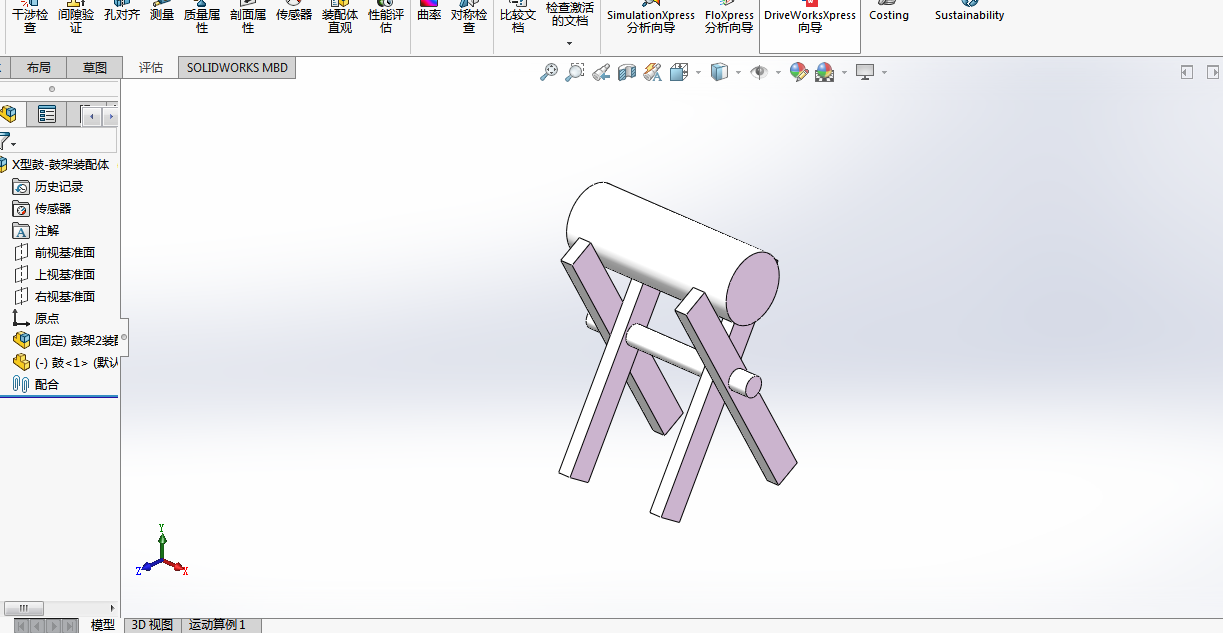Expand the dropdown under 检查激活的文档
The height and width of the screenshot is (633, 1223).
pos(570,43)
